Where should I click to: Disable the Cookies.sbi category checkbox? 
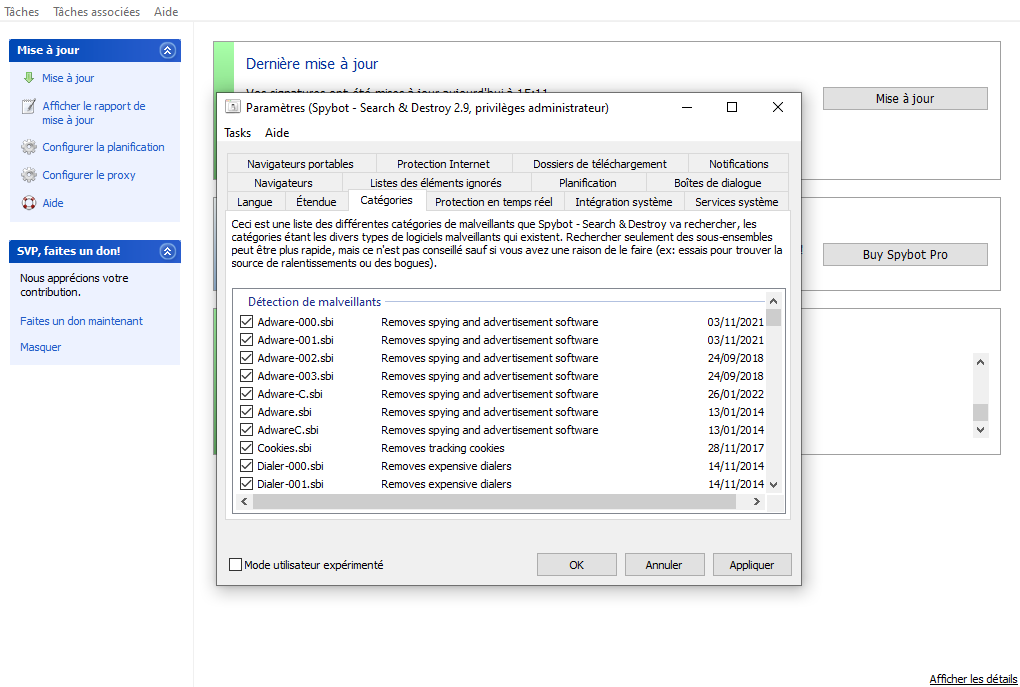(247, 448)
